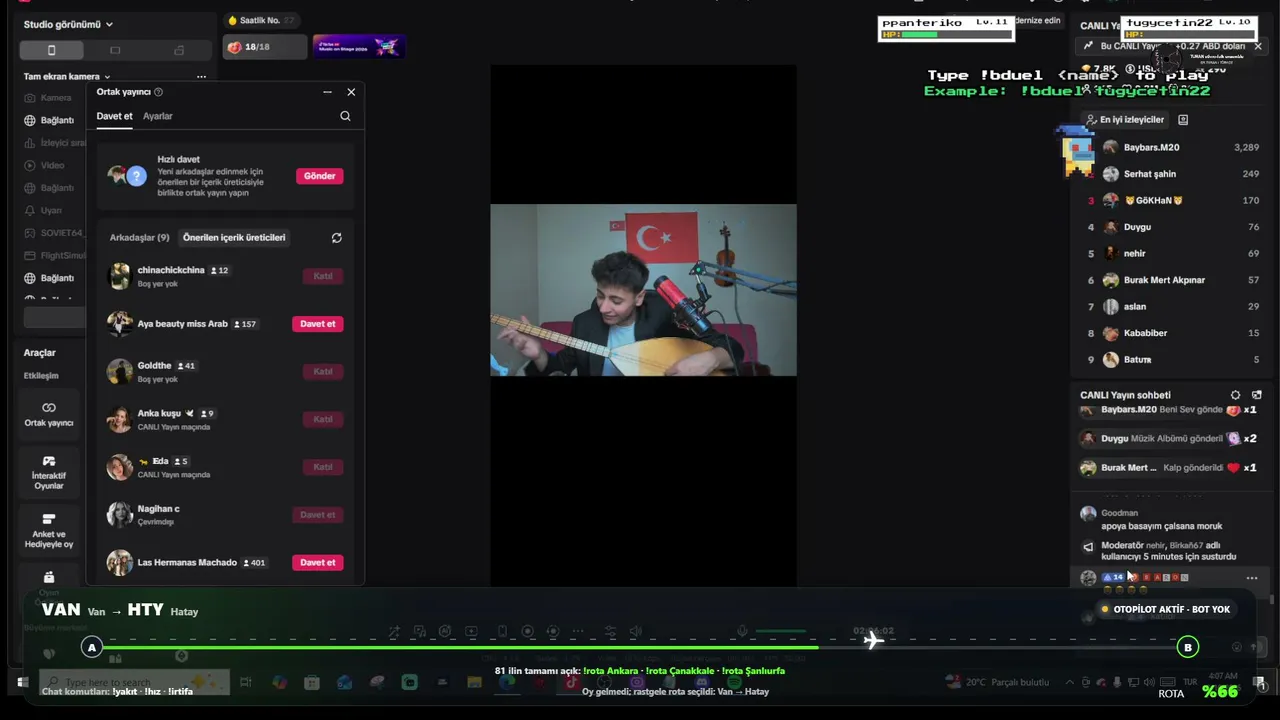Switch to the Davet et tab
Image resolution: width=1280 pixels, height=720 pixels.
(114, 116)
